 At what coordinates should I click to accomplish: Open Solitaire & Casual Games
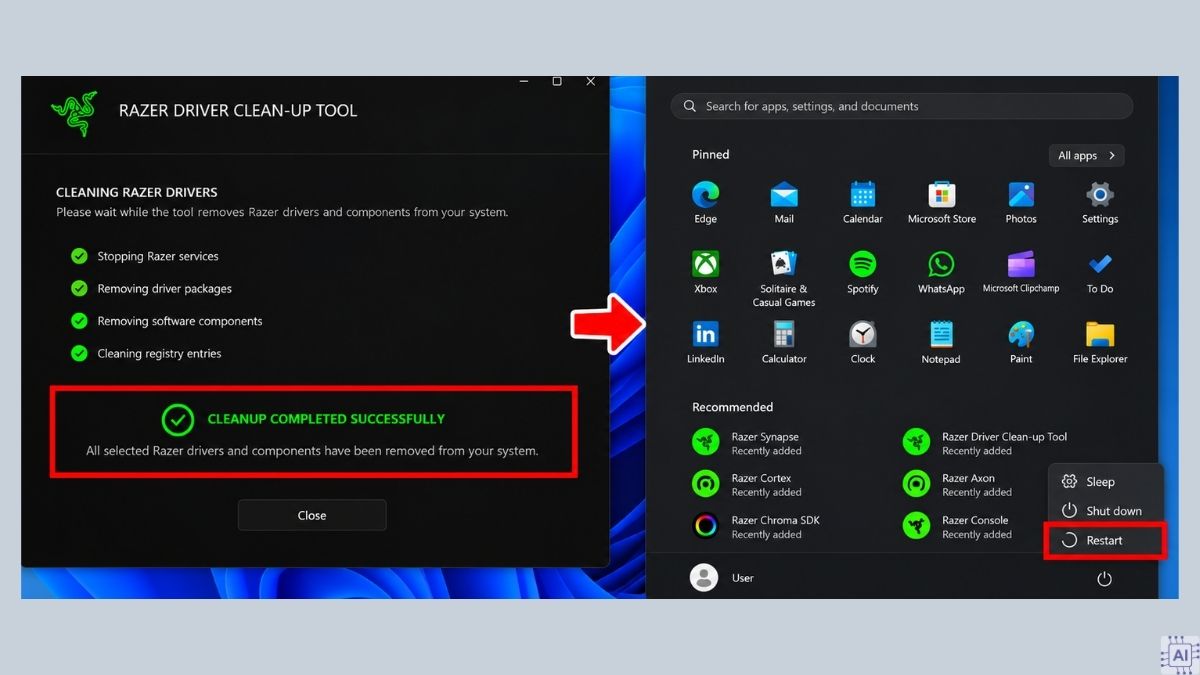click(x=784, y=279)
